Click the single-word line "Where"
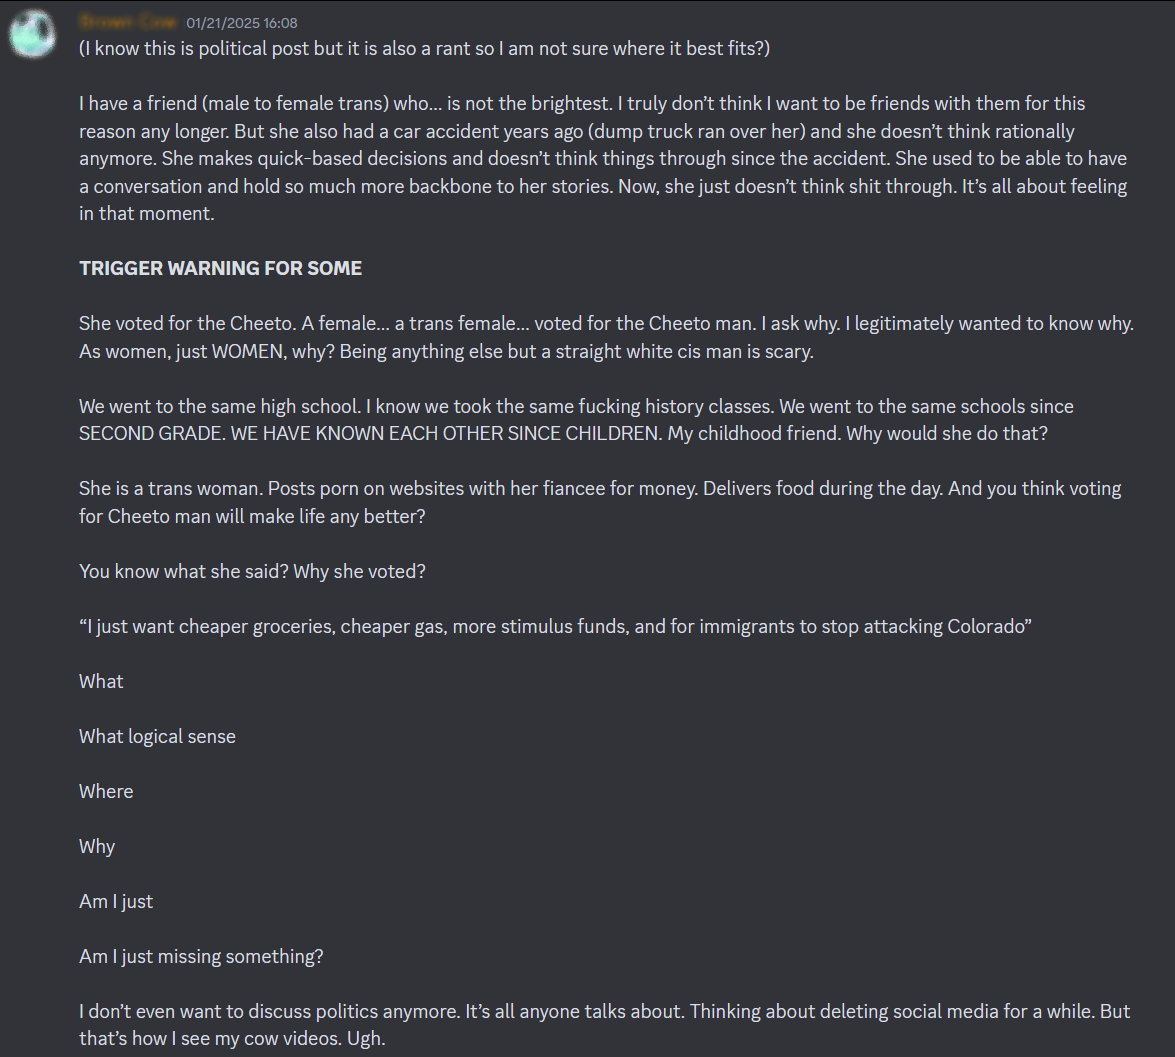 coord(106,792)
